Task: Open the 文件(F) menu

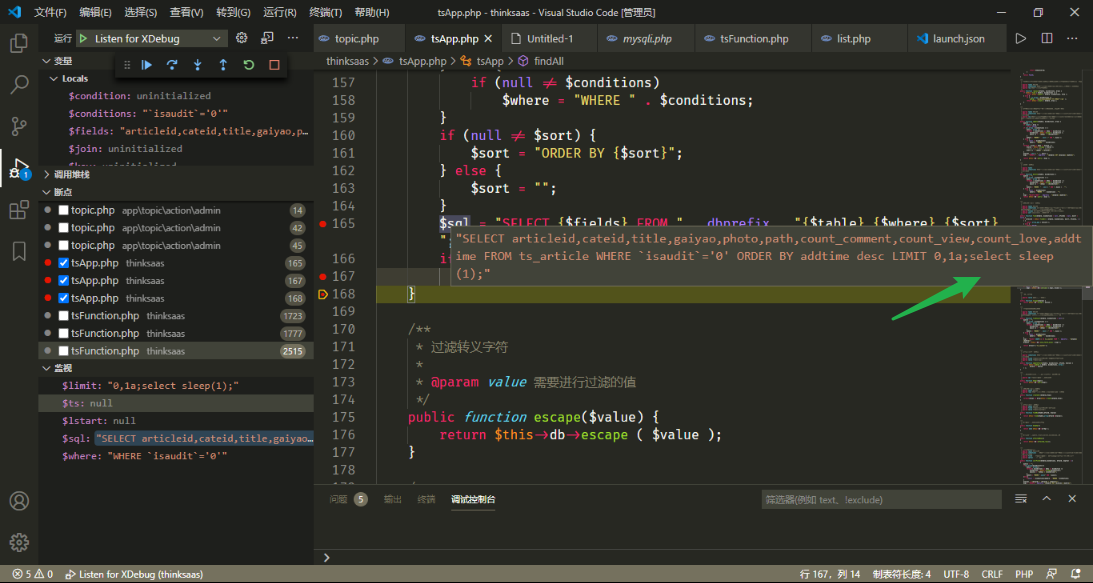Action: [x=50, y=13]
